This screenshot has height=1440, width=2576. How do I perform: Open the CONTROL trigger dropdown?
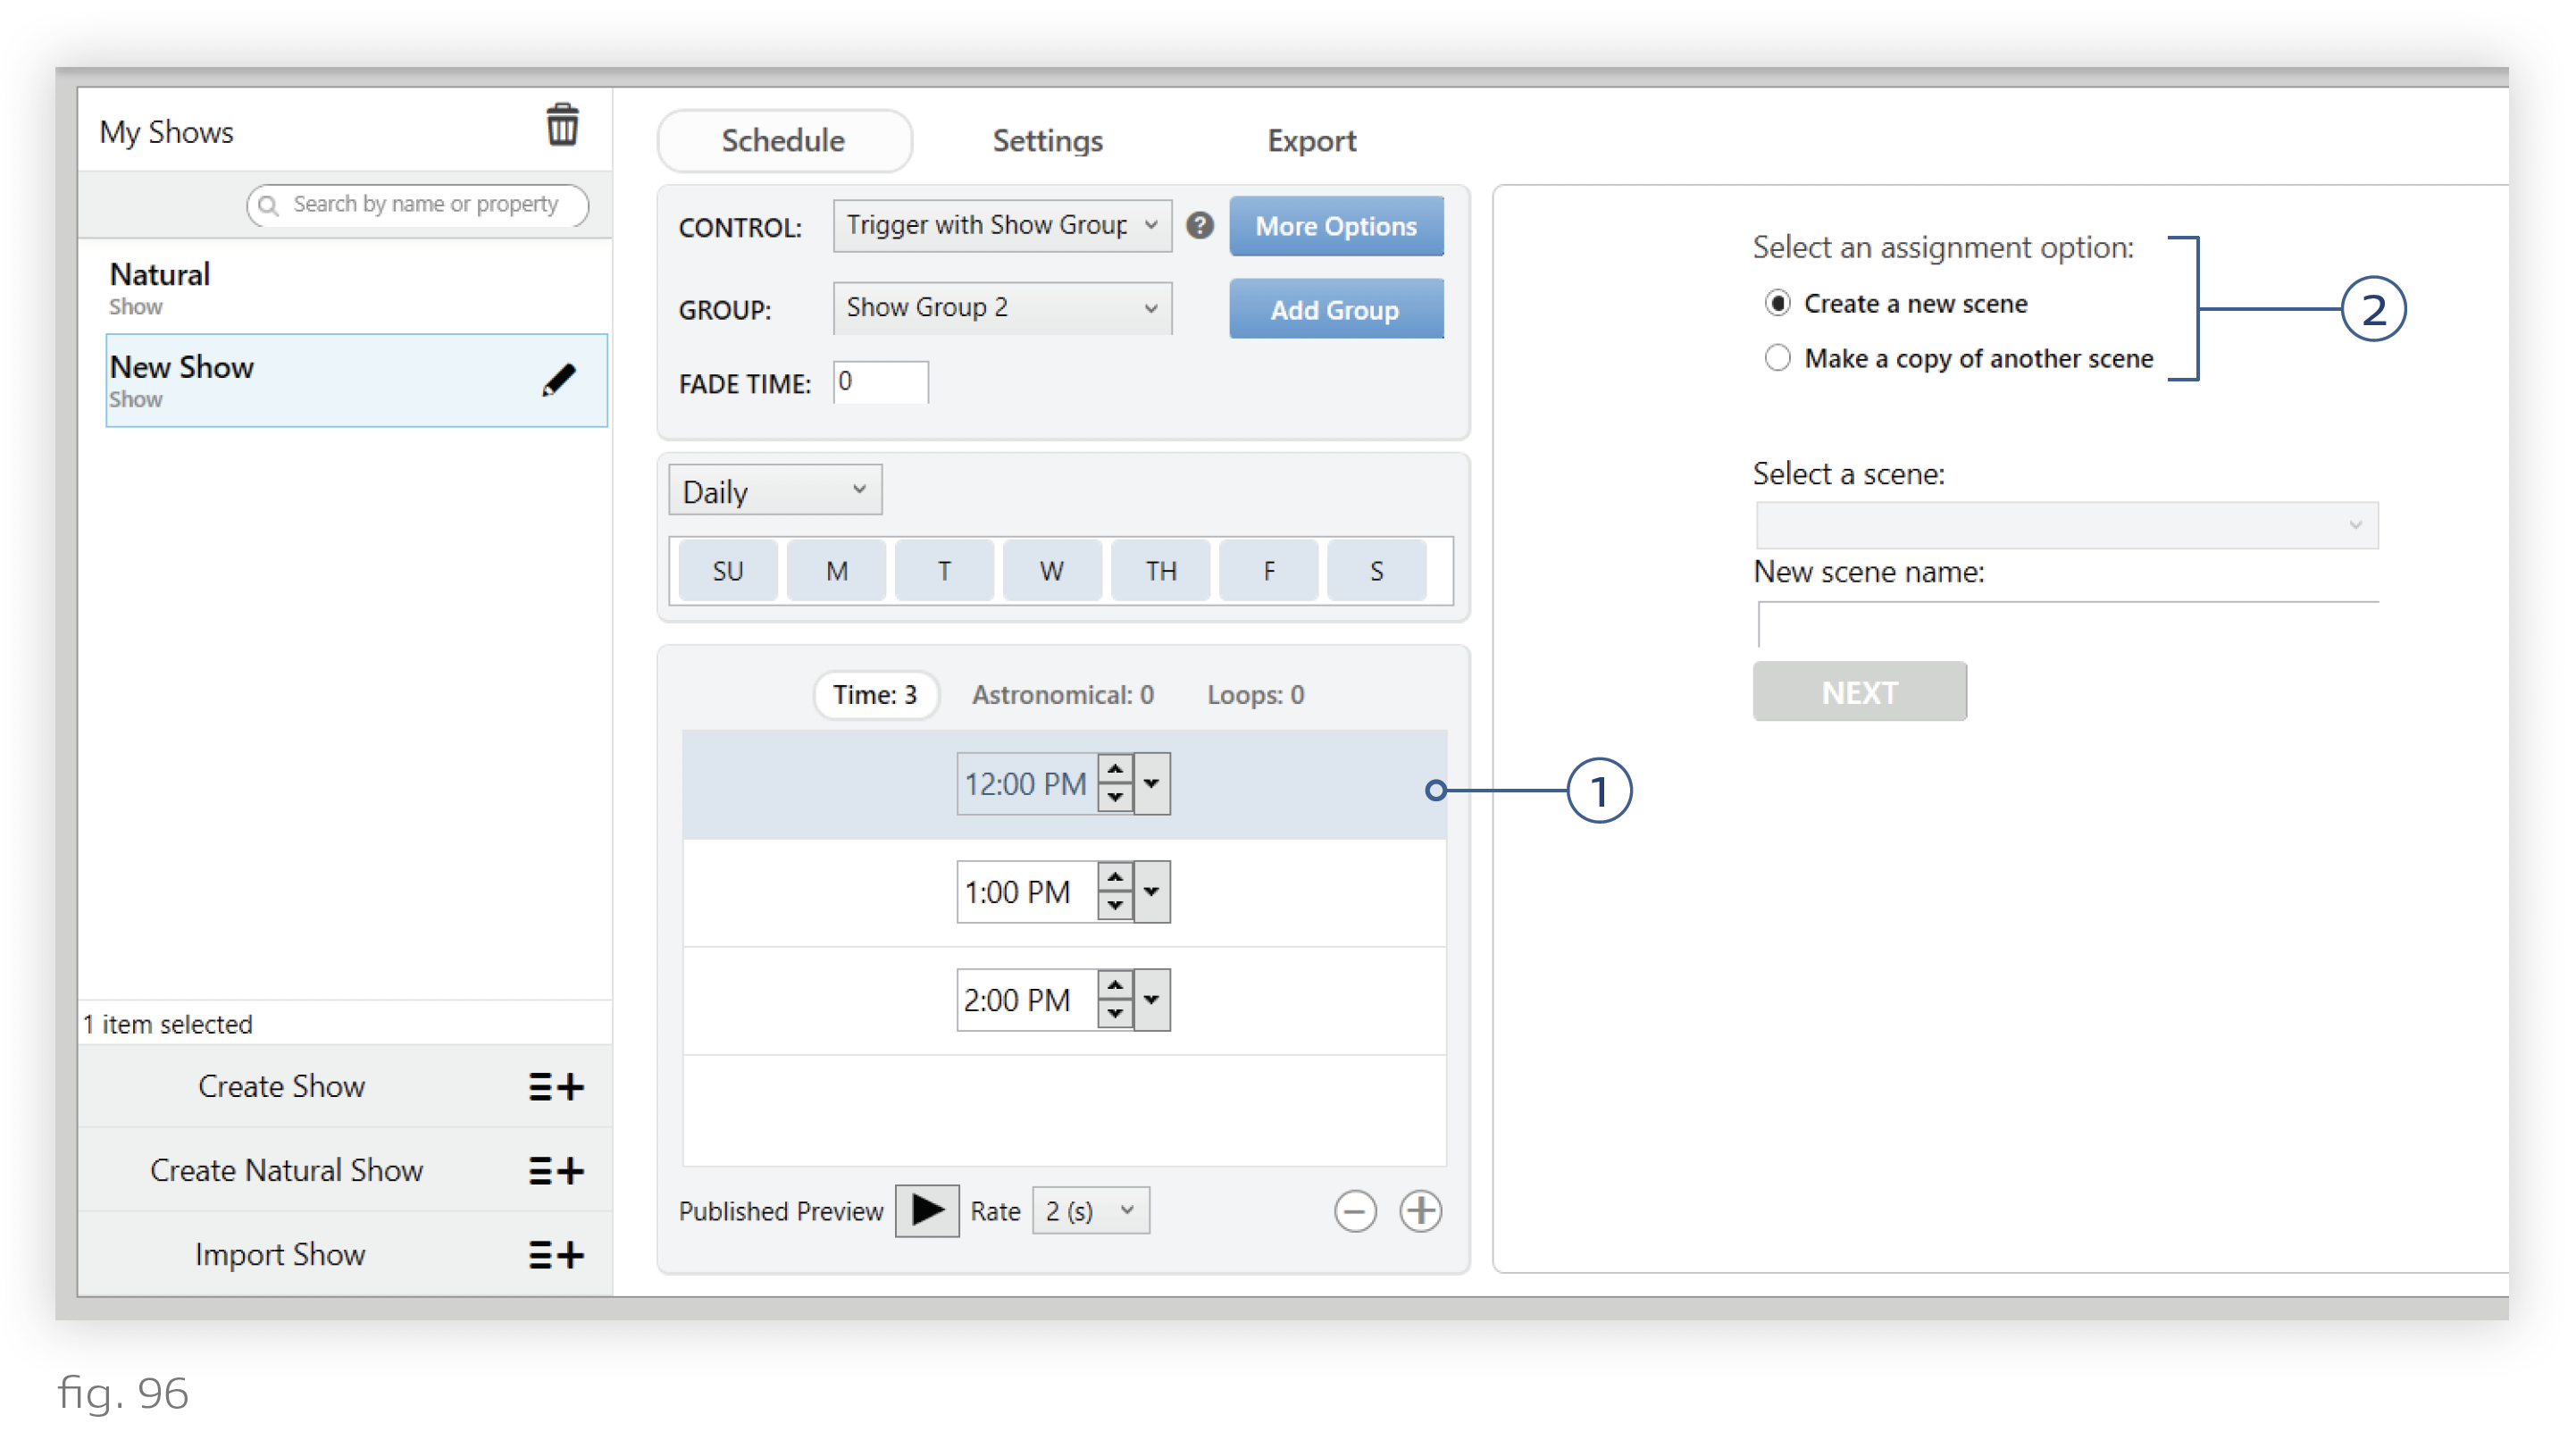tap(1002, 225)
